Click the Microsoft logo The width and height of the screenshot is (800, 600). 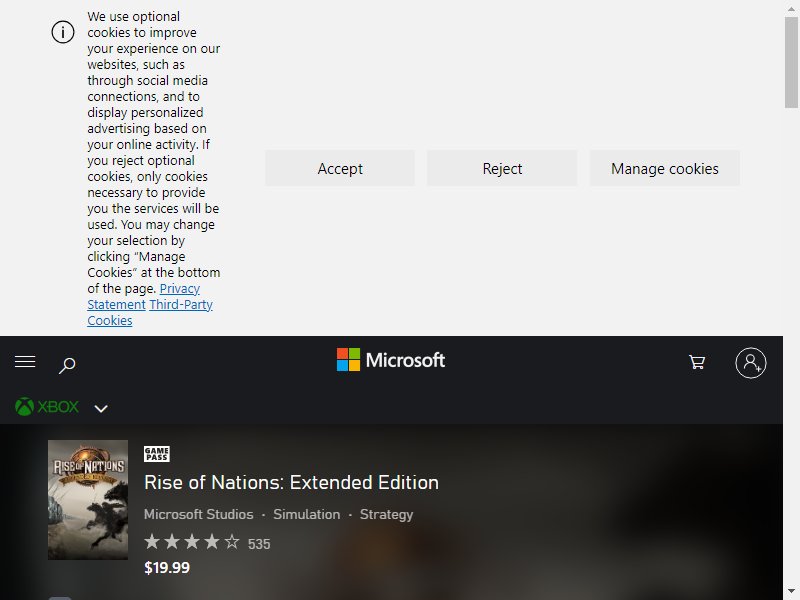(391, 360)
